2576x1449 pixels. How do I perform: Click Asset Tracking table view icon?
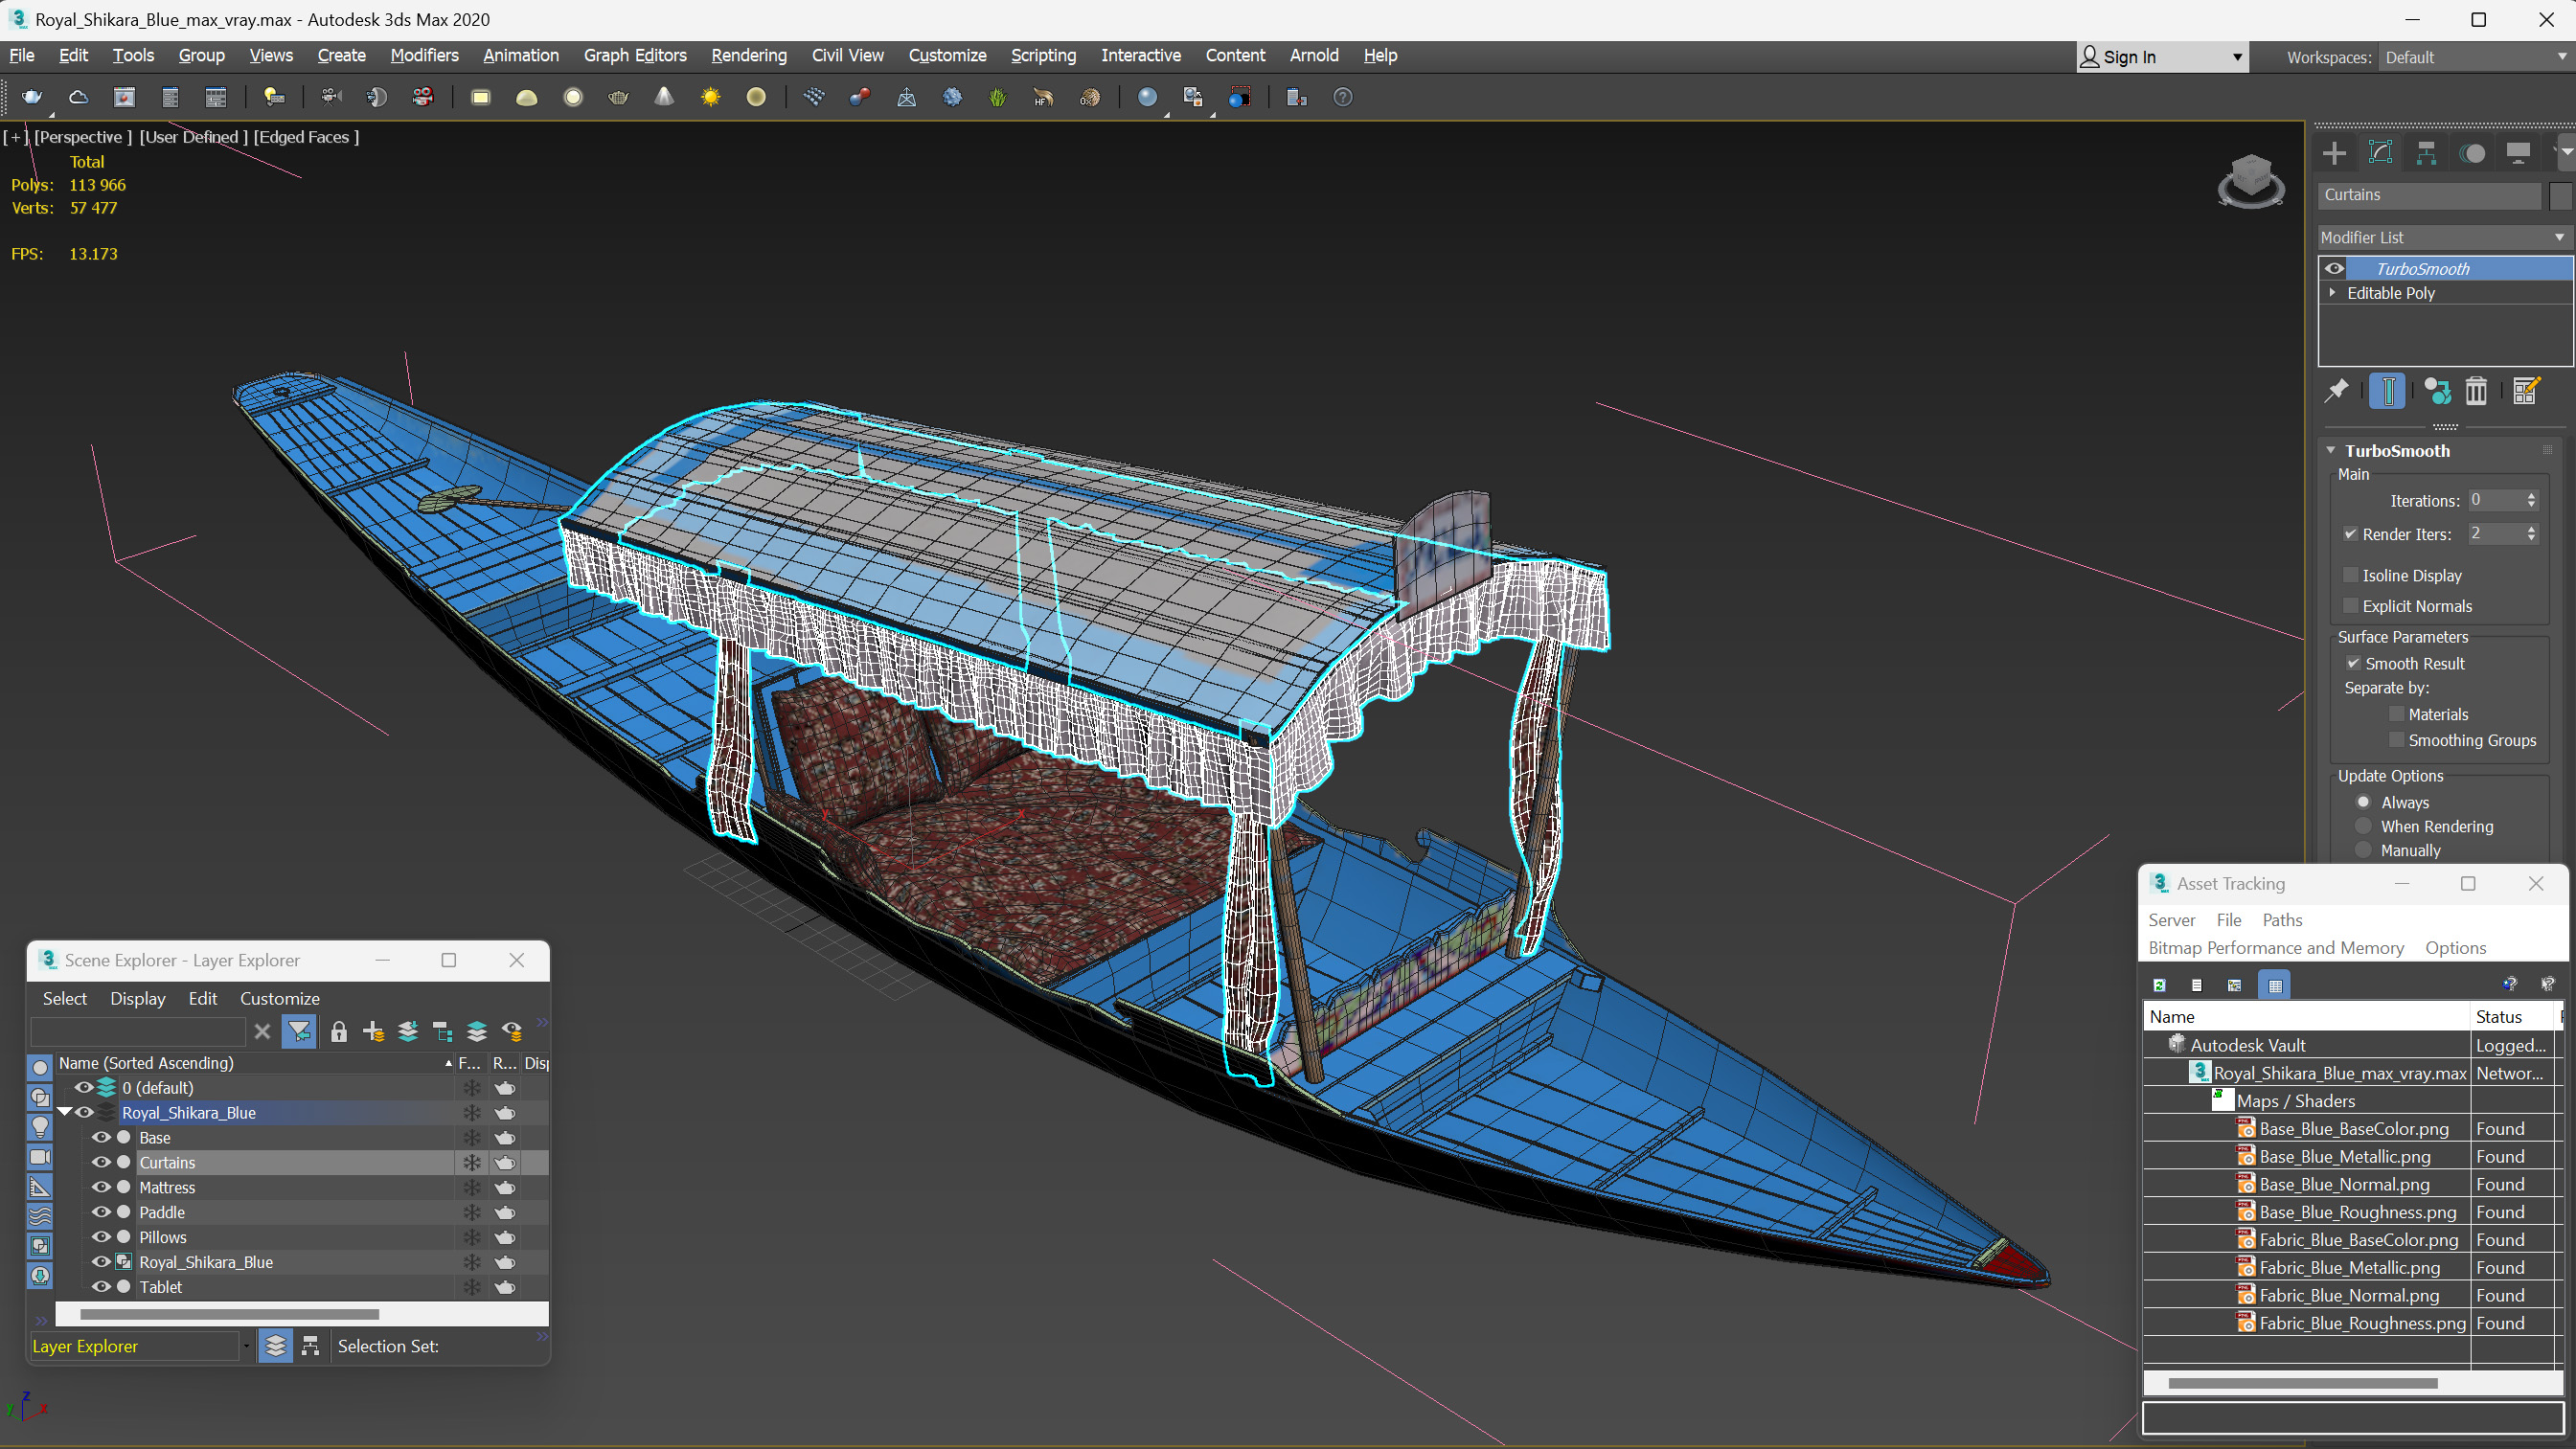click(x=2275, y=985)
